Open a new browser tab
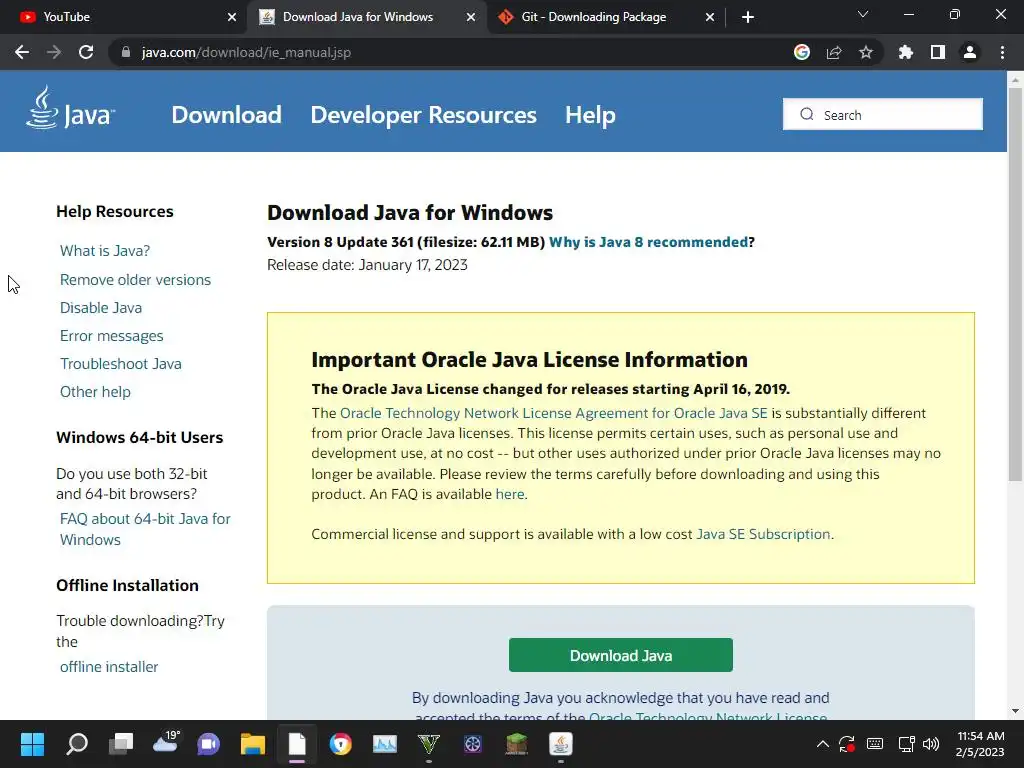The height and width of the screenshot is (768, 1024). (748, 17)
